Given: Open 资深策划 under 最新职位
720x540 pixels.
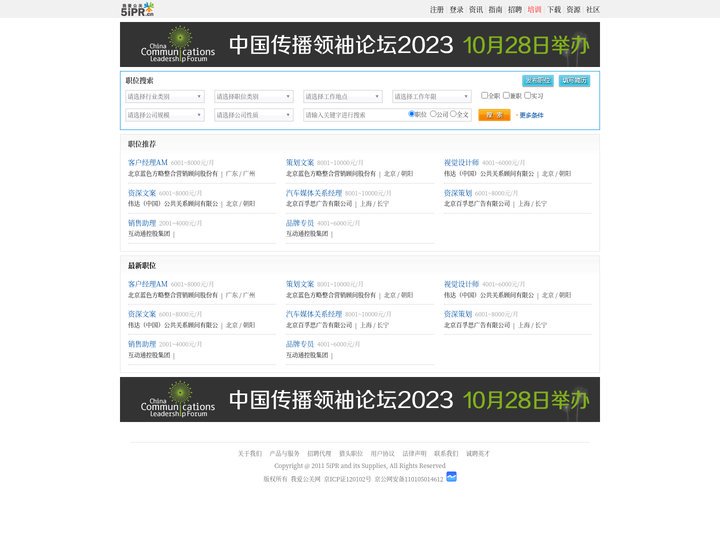Looking at the screenshot, I should (x=458, y=314).
